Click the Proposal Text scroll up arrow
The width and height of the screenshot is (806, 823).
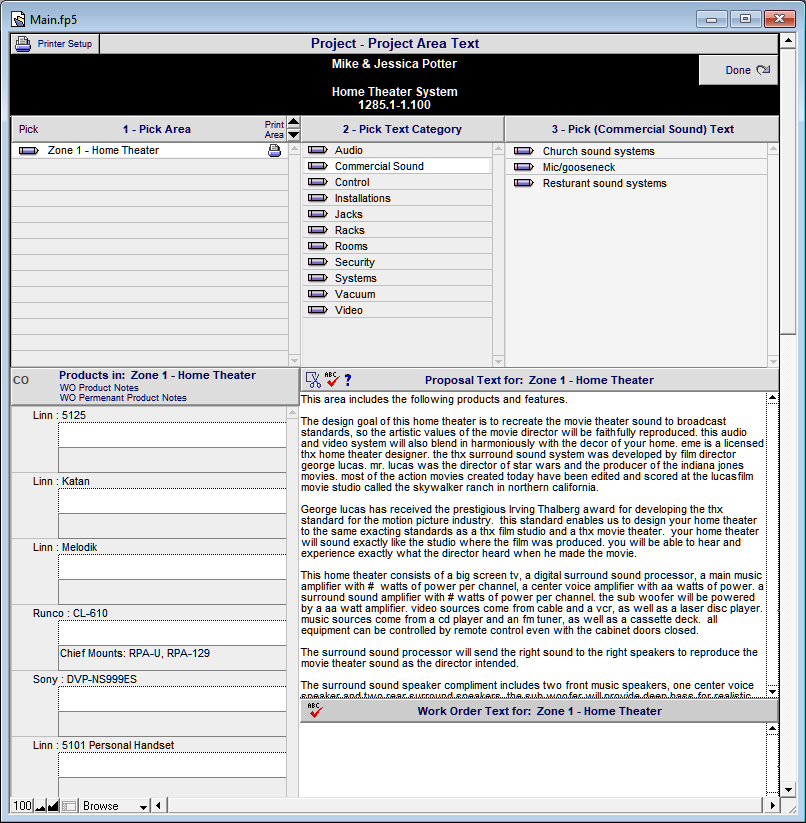pyautogui.click(x=772, y=398)
